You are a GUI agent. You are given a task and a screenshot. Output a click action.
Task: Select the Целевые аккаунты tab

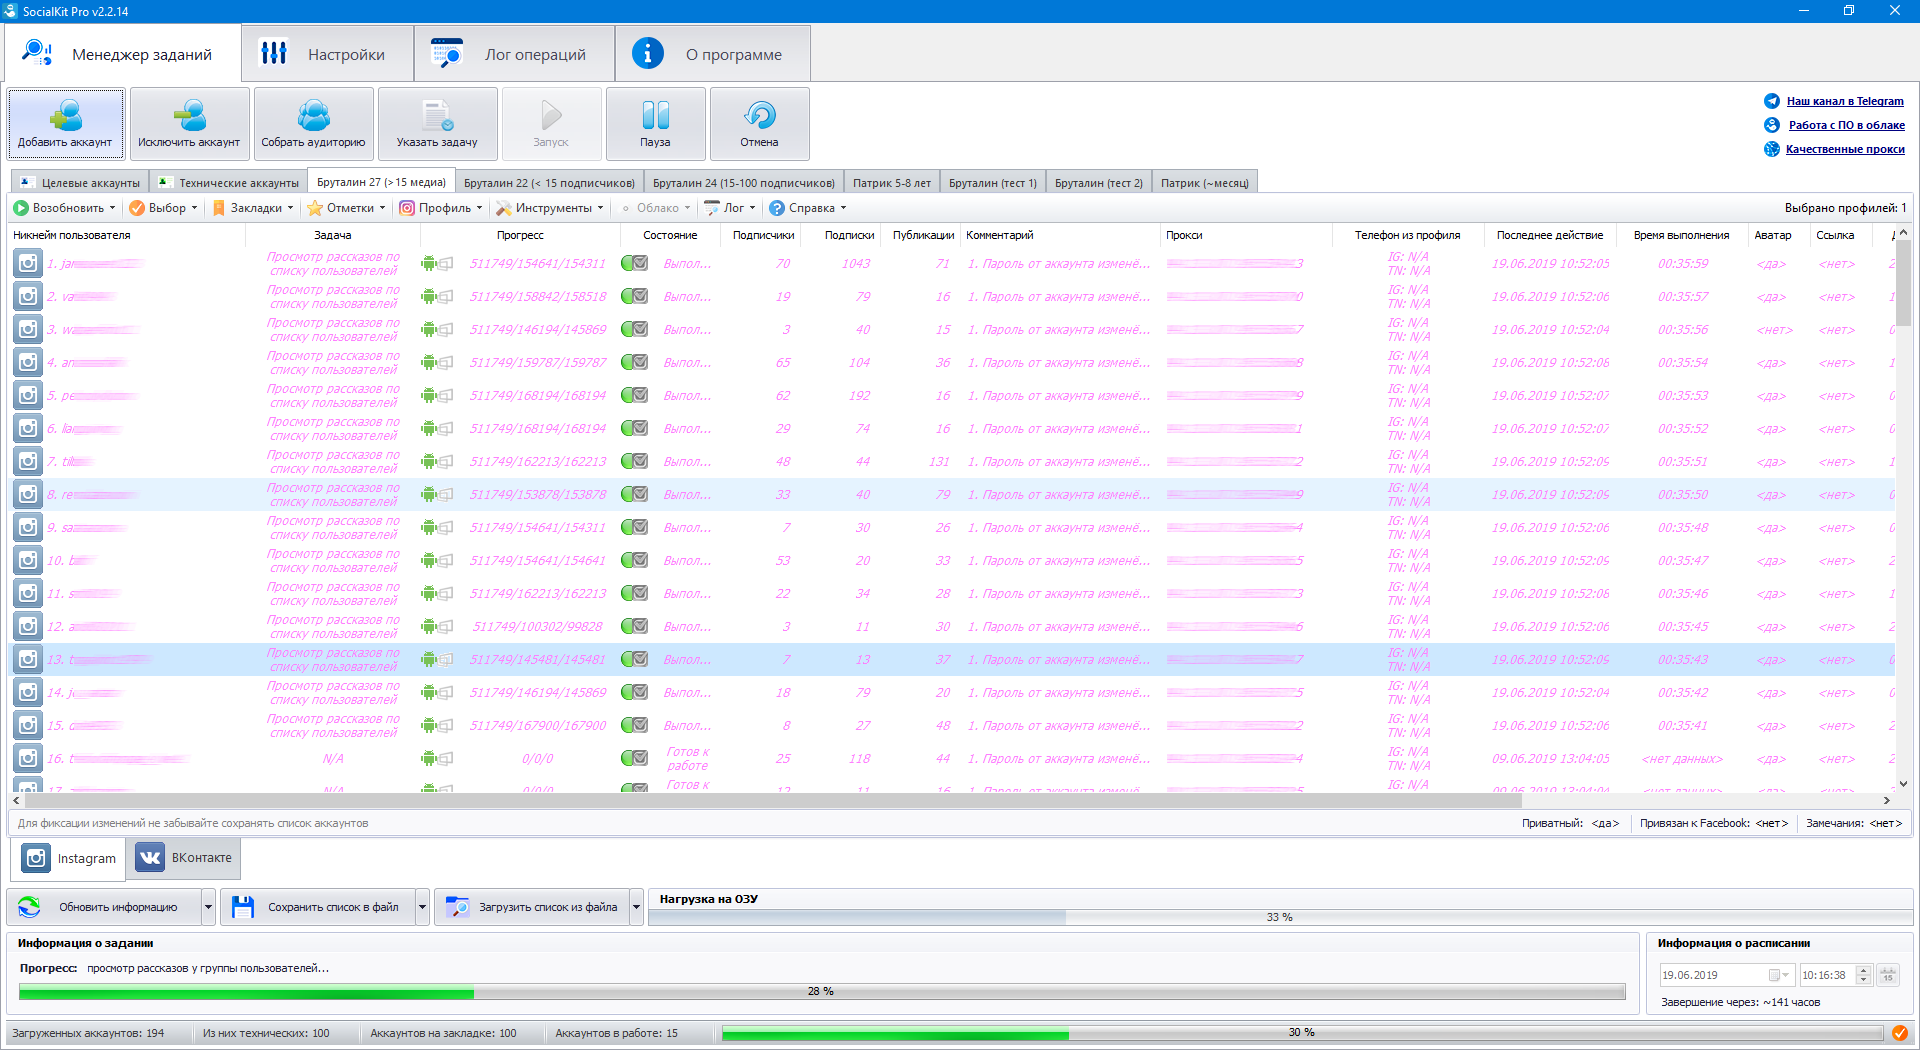[x=80, y=183]
